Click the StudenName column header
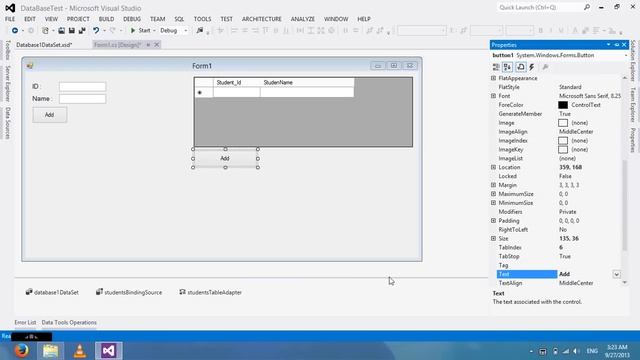 pyautogui.click(x=307, y=82)
